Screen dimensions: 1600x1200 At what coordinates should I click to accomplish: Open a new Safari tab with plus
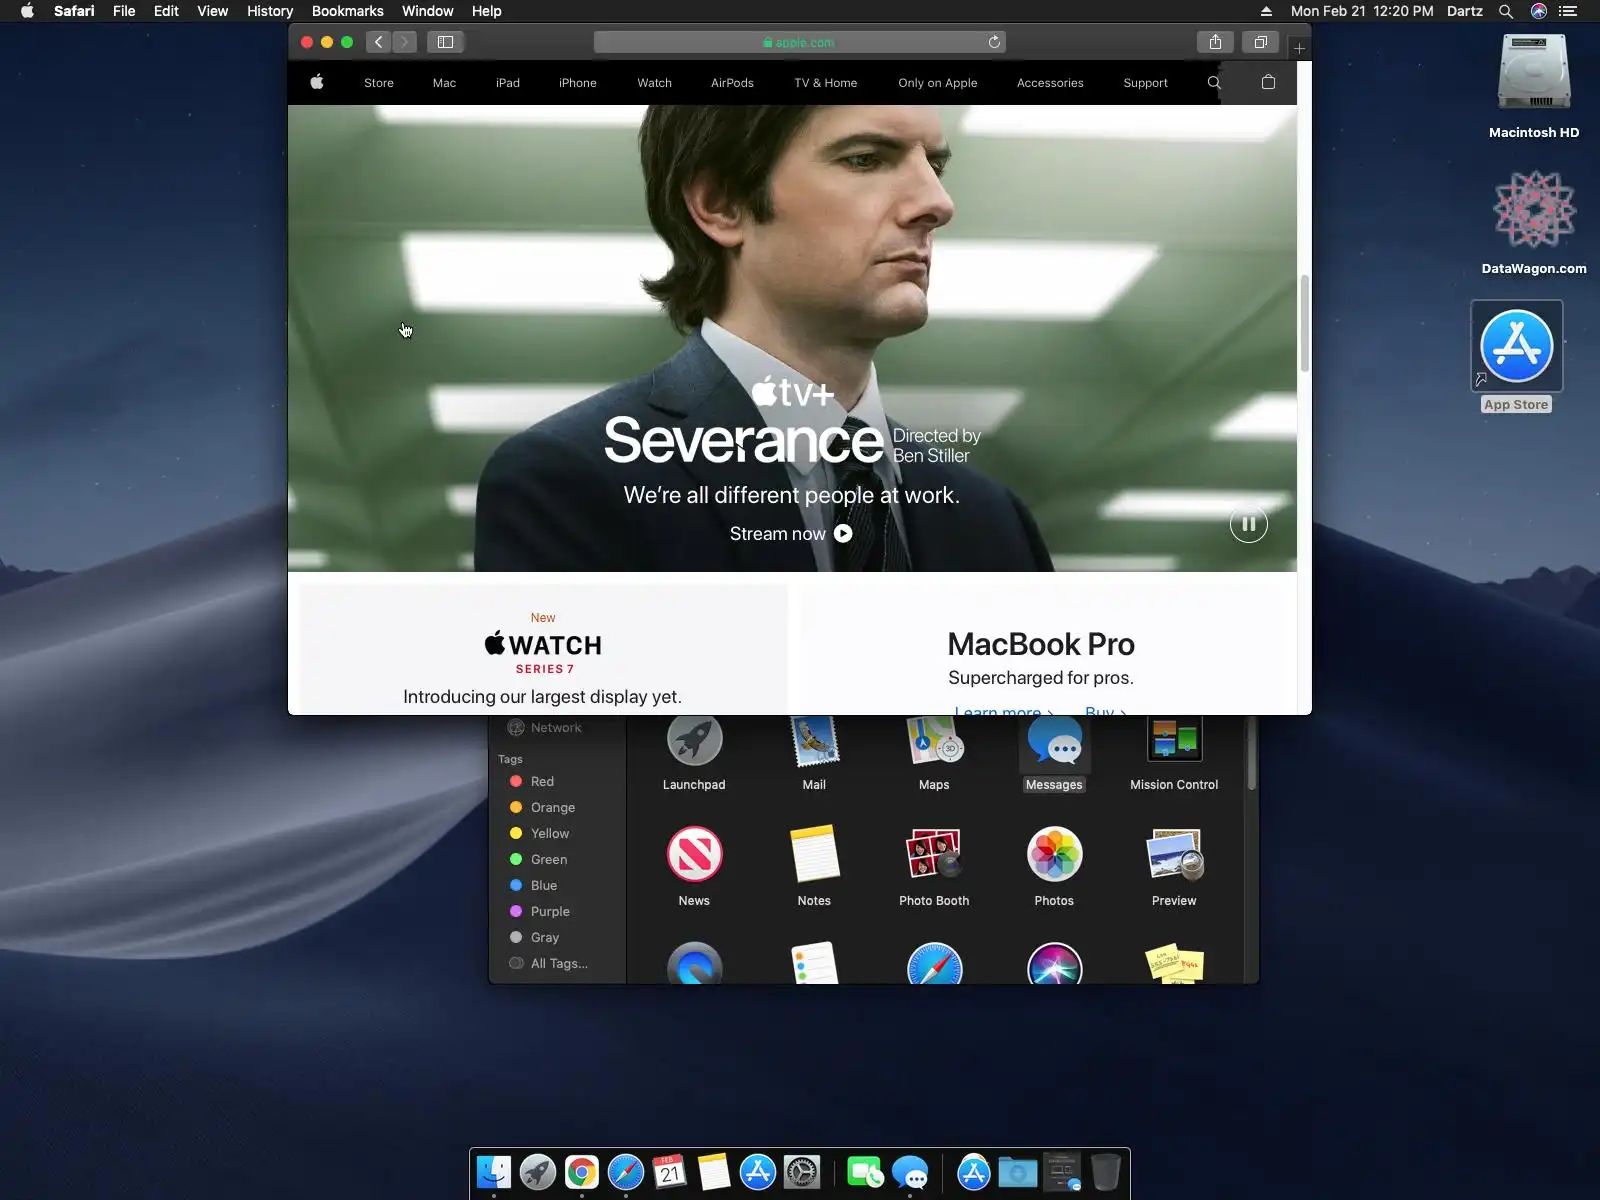pyautogui.click(x=1299, y=48)
